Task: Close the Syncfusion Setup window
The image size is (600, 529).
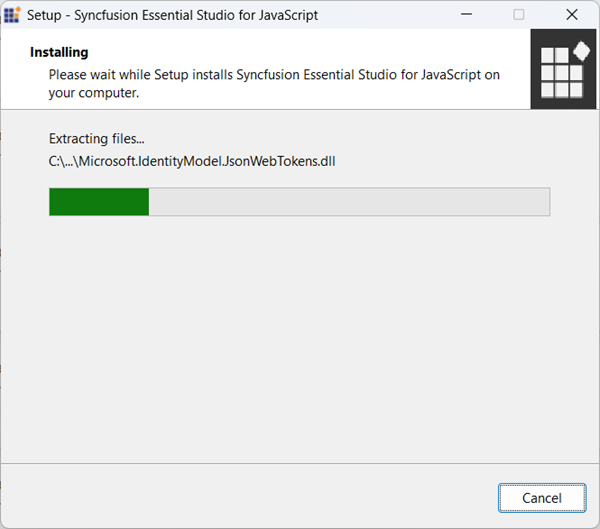Action: pos(571,15)
